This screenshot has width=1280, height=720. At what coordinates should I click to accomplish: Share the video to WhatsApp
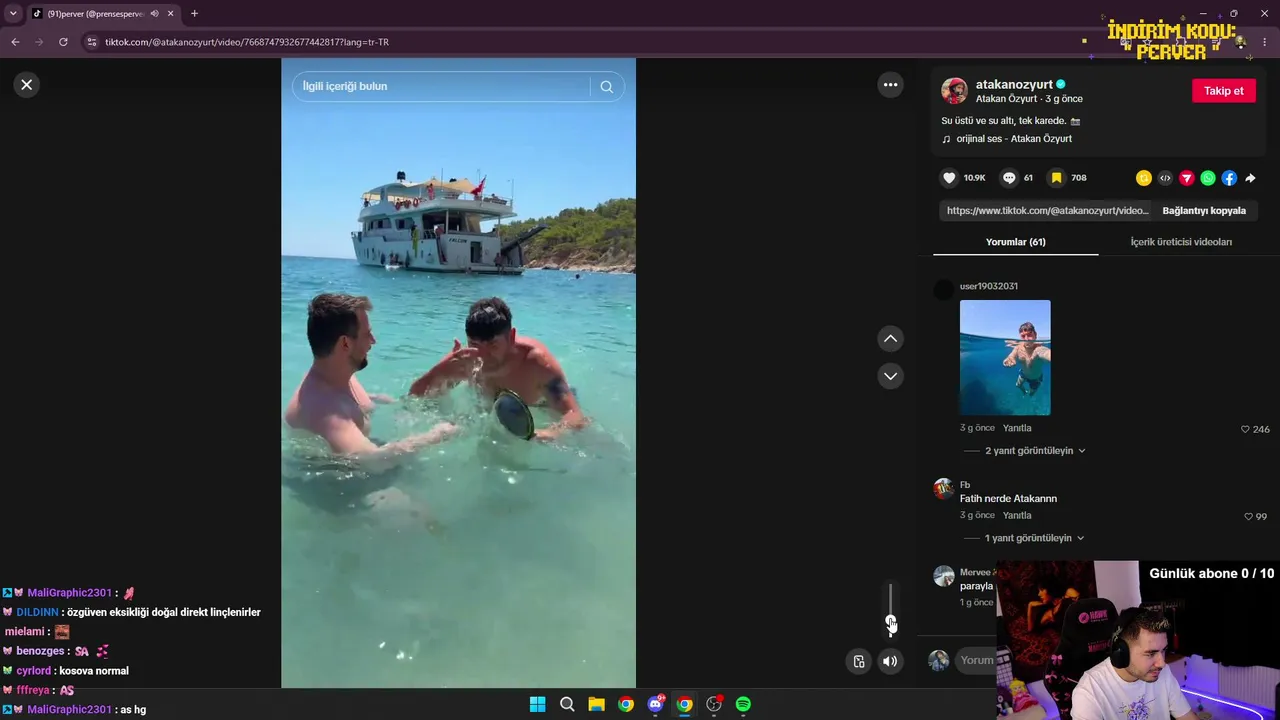click(x=1208, y=178)
